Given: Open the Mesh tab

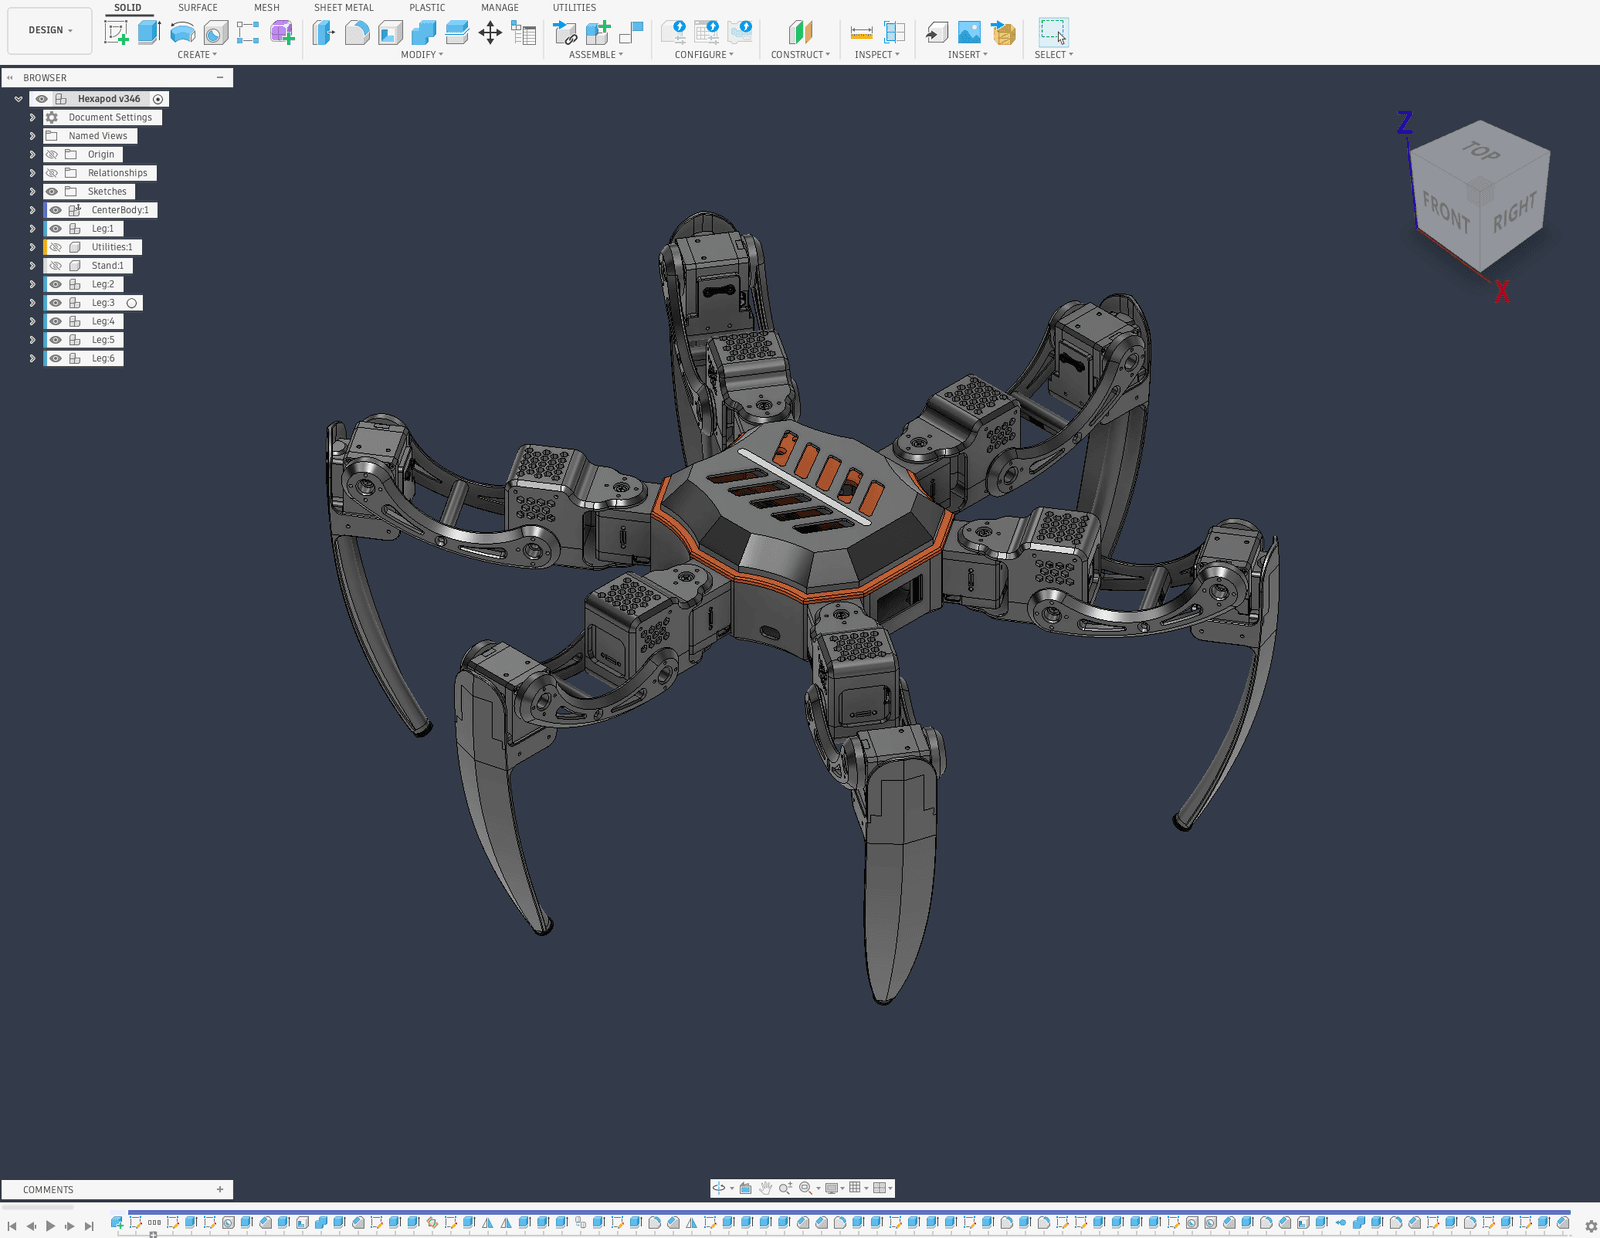Looking at the screenshot, I should pos(267,7).
